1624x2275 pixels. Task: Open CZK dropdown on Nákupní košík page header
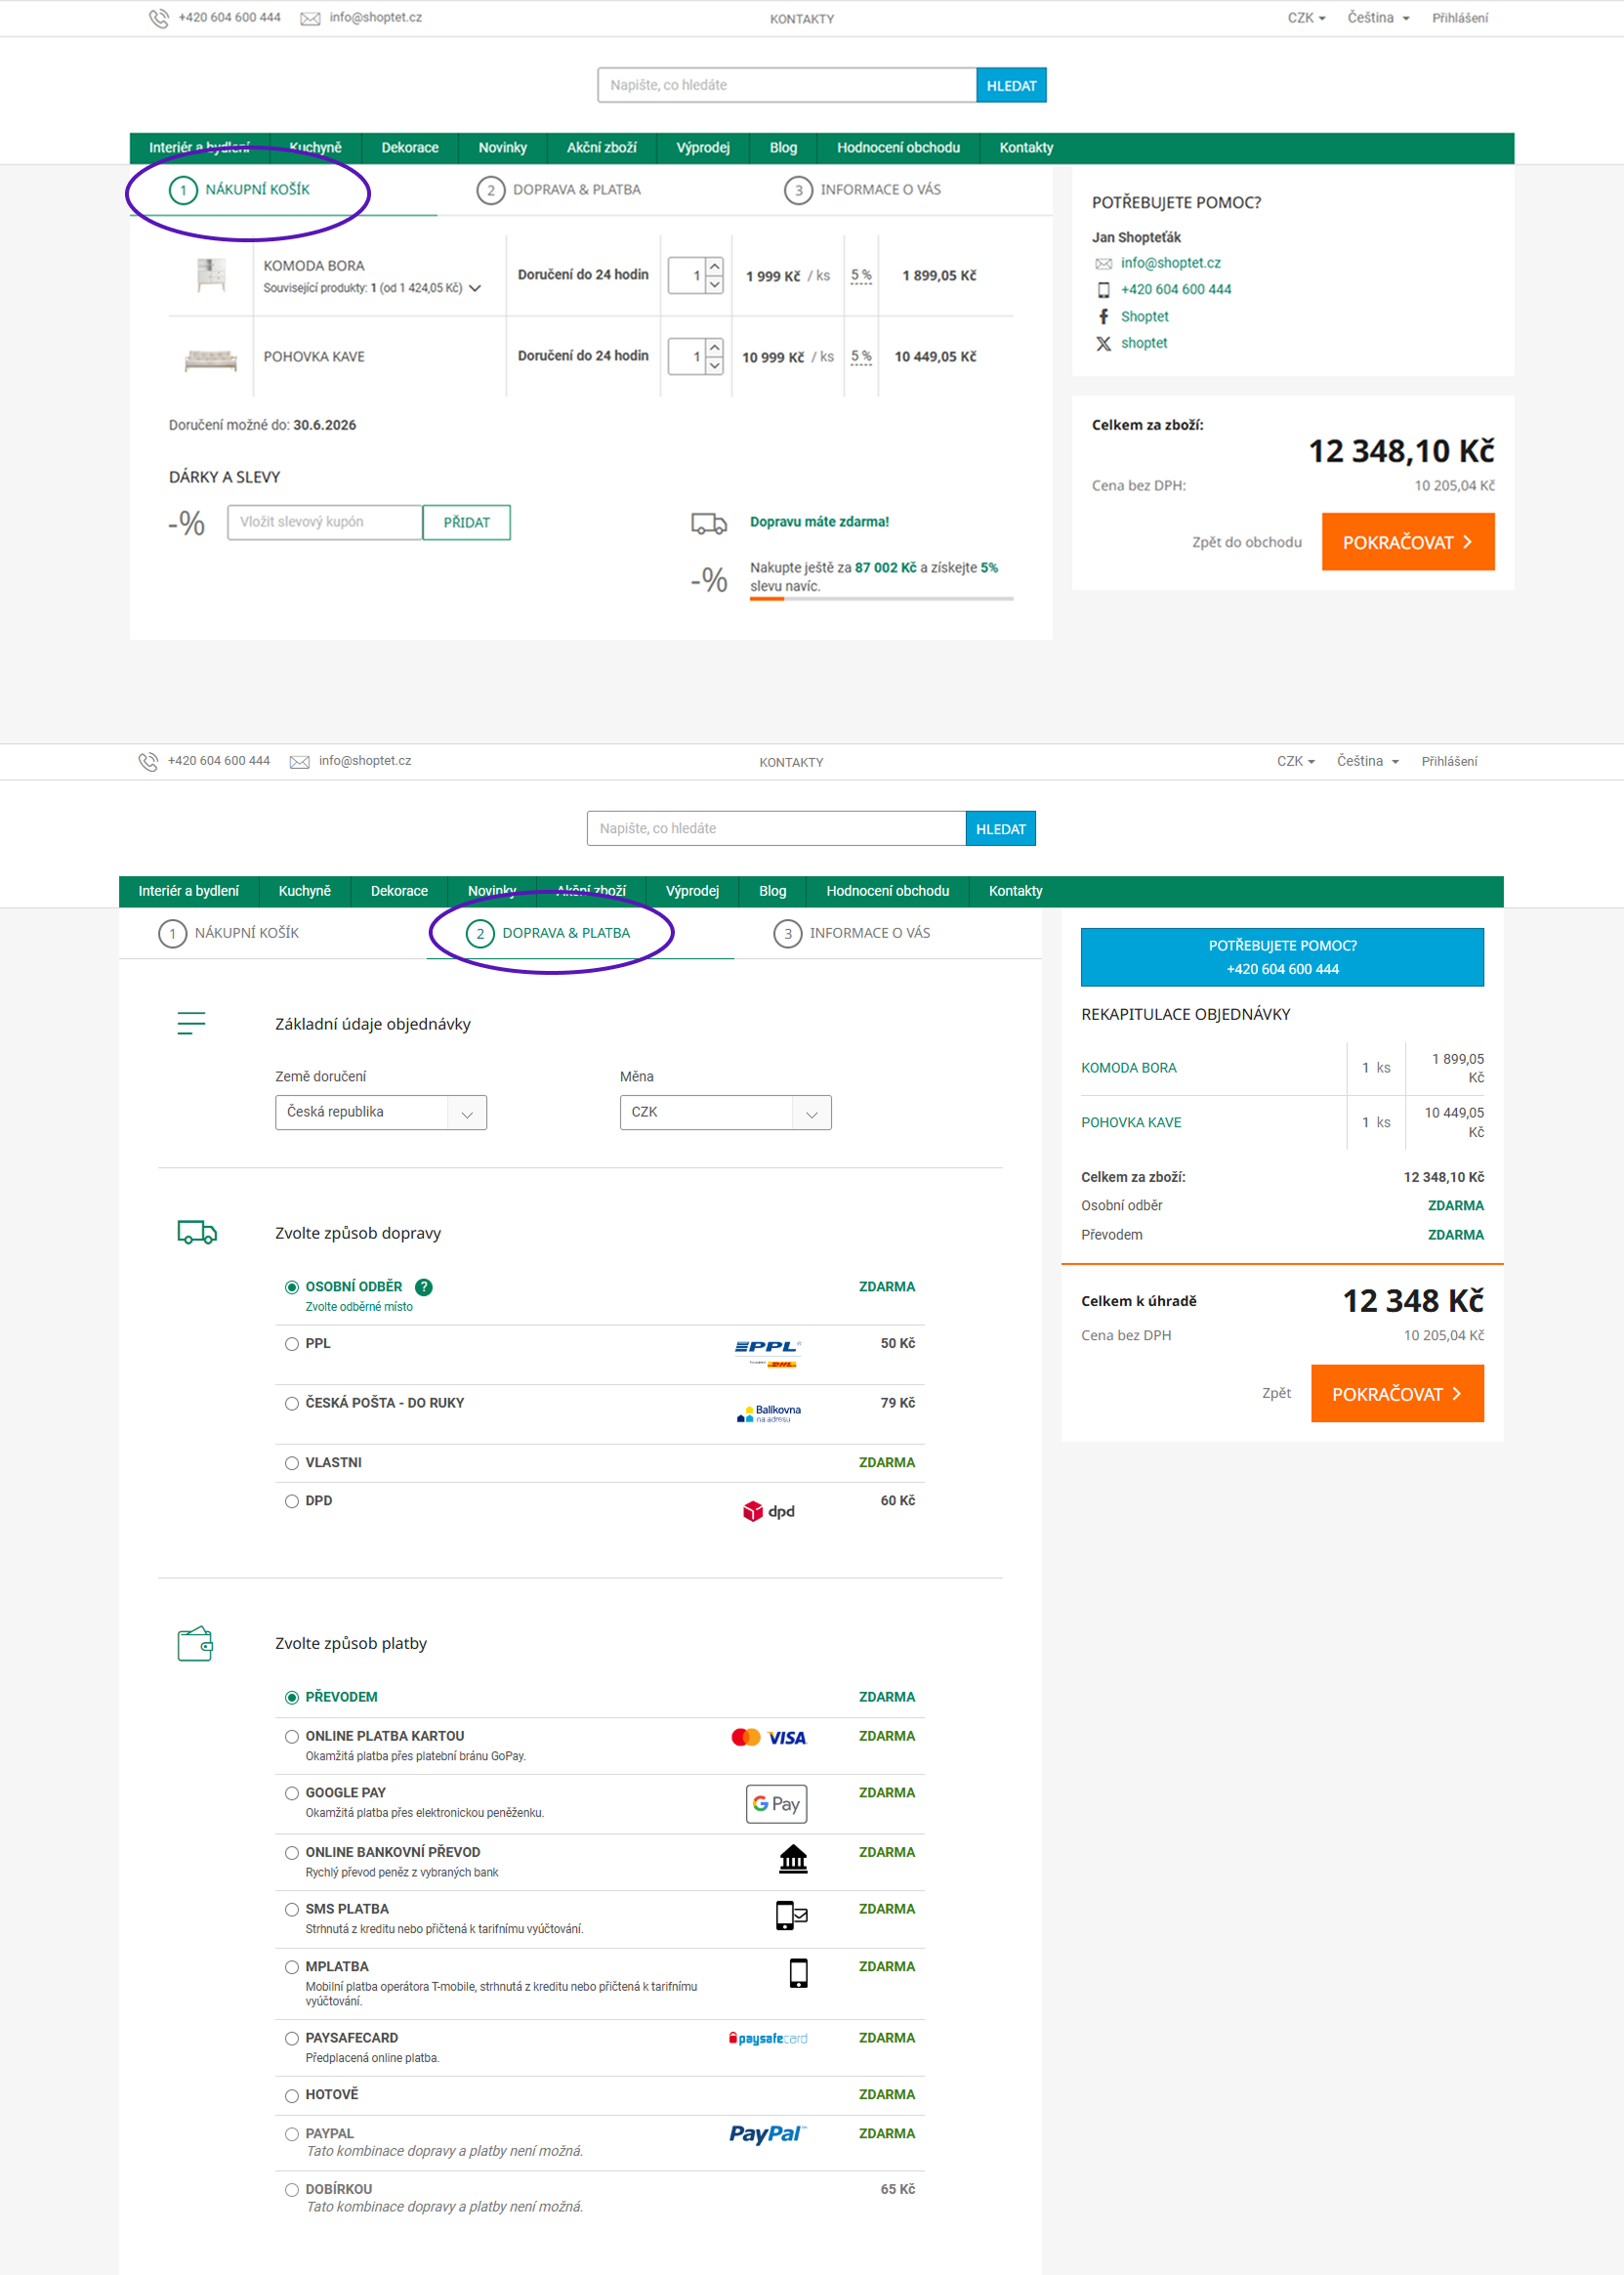pos(1306,18)
